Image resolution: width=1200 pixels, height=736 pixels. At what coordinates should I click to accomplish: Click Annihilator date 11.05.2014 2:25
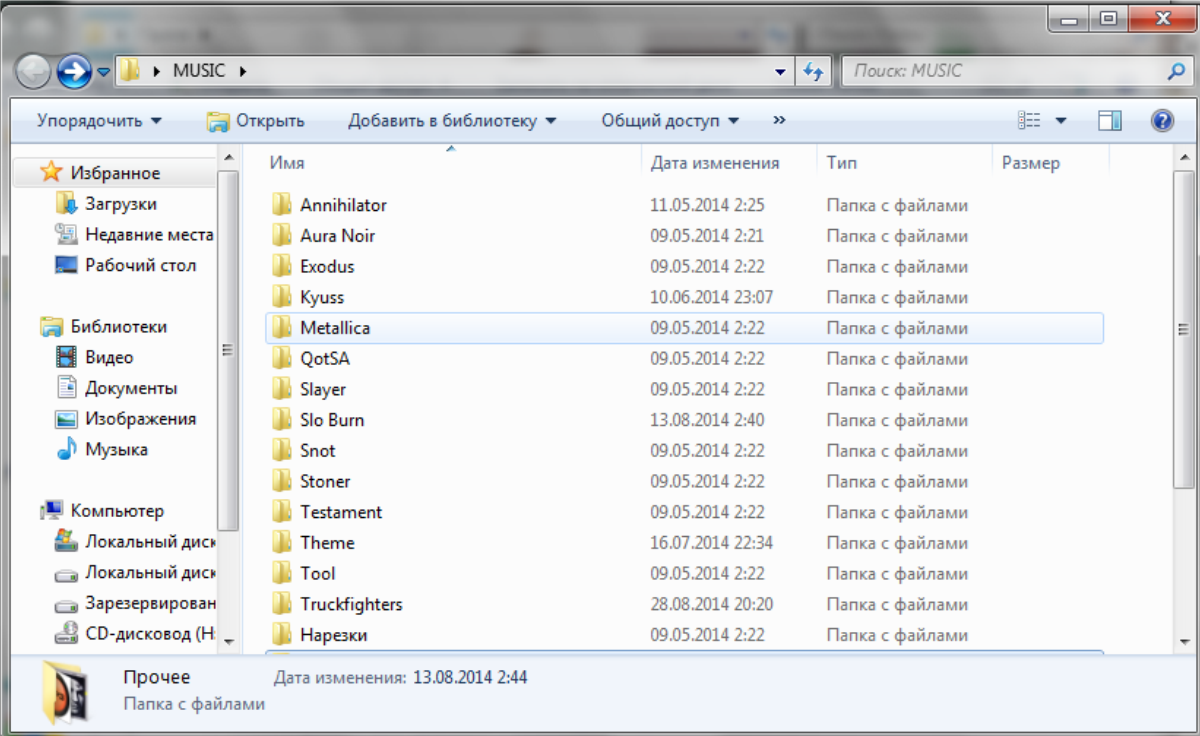(x=707, y=205)
